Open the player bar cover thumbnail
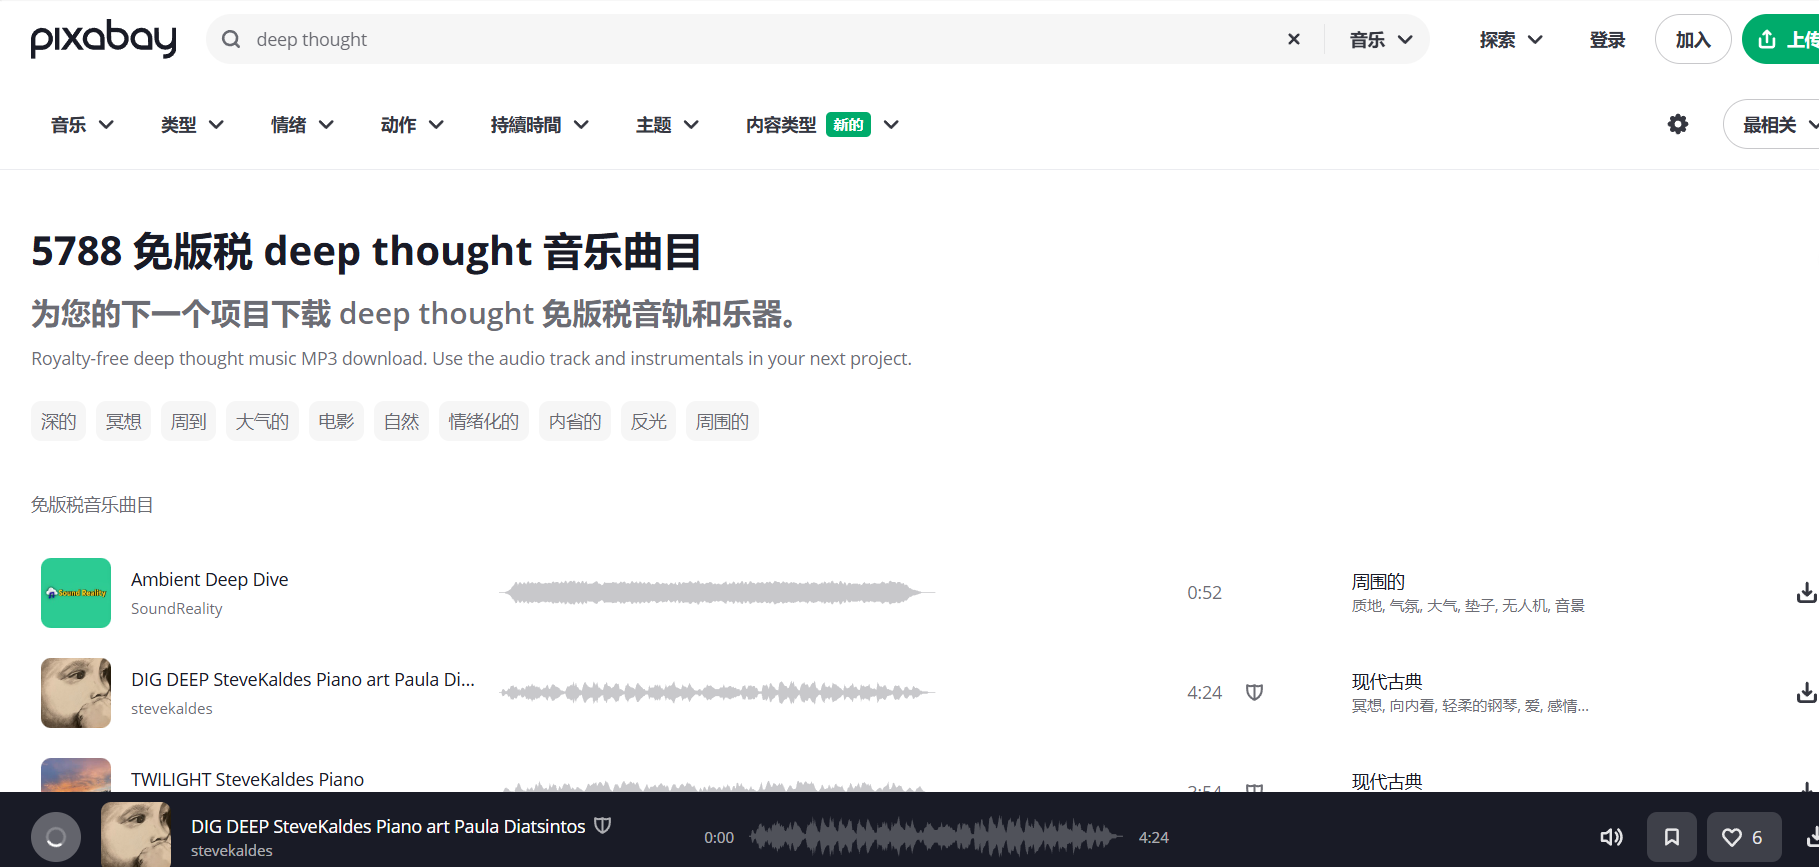 click(136, 834)
